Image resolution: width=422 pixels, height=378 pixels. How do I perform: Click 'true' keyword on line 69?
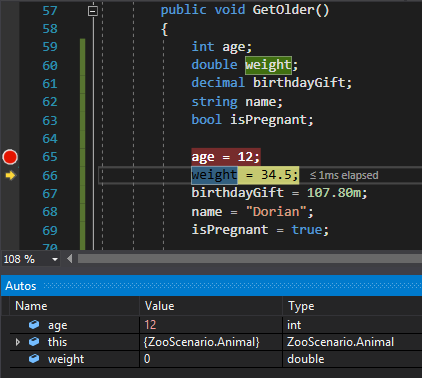click(x=307, y=230)
